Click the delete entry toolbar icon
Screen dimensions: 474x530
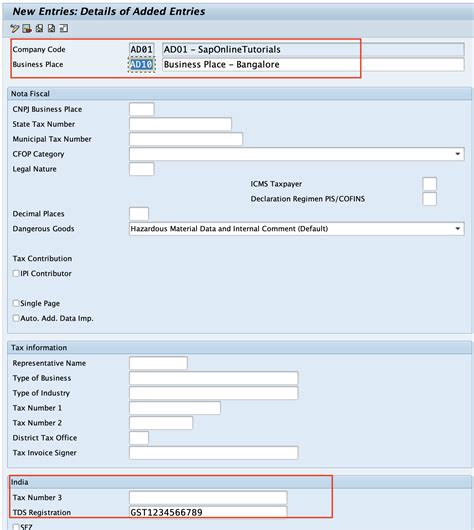(x=27, y=28)
